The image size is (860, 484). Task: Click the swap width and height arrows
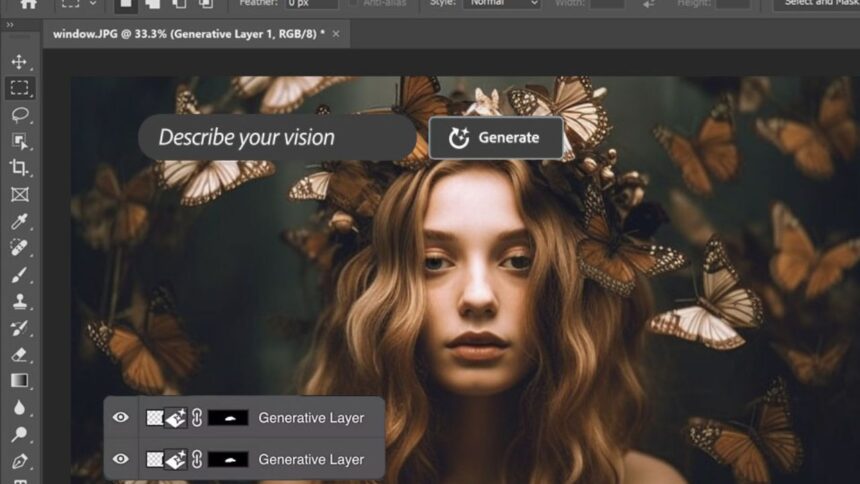649,4
